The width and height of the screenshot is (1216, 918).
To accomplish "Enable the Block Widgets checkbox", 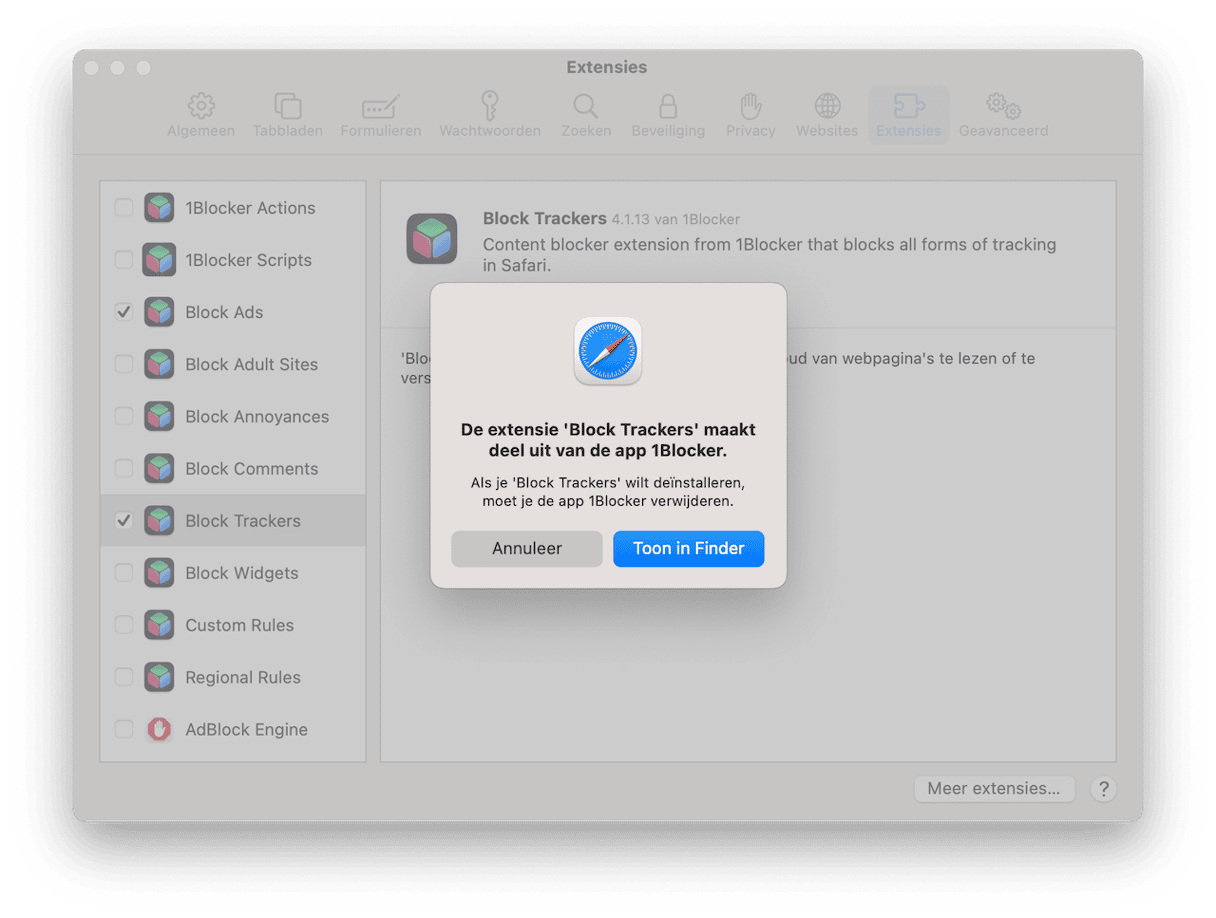I will pyautogui.click(x=124, y=573).
